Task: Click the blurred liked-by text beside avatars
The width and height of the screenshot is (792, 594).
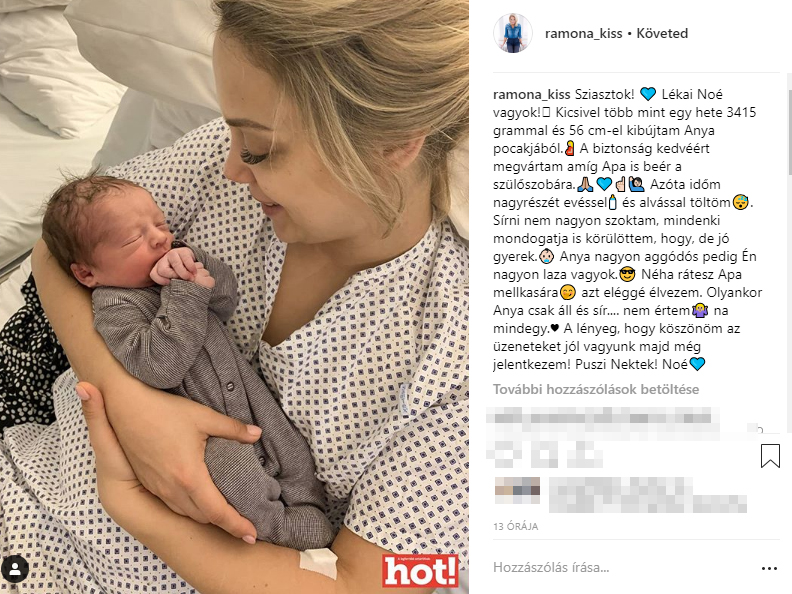Action: 647,496
